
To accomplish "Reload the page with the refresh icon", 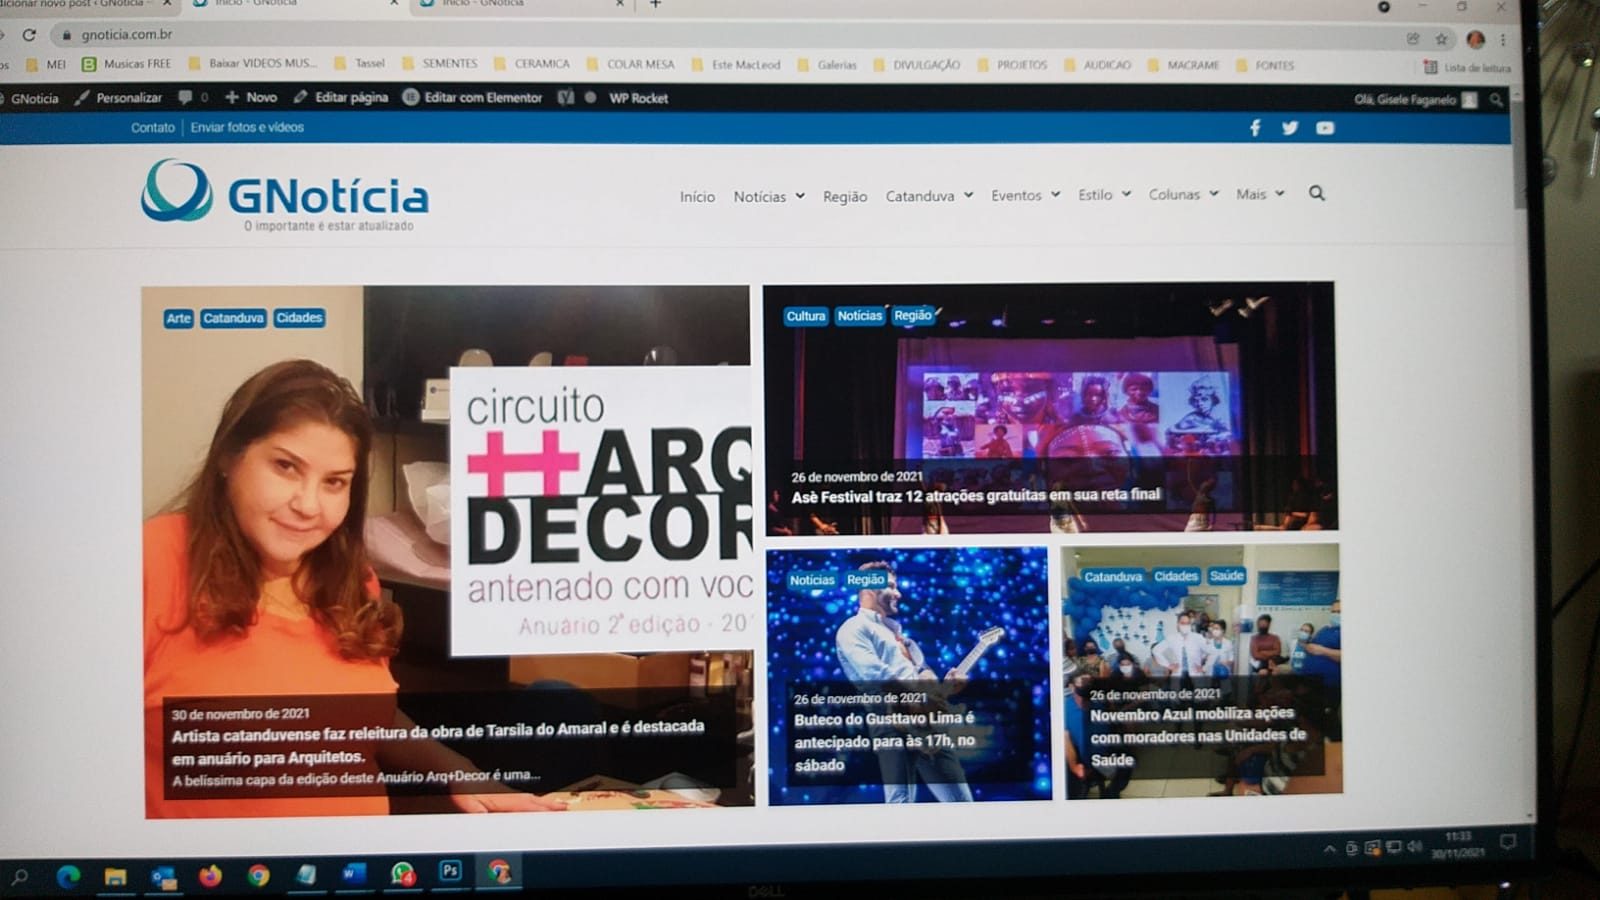I will click(x=29, y=34).
